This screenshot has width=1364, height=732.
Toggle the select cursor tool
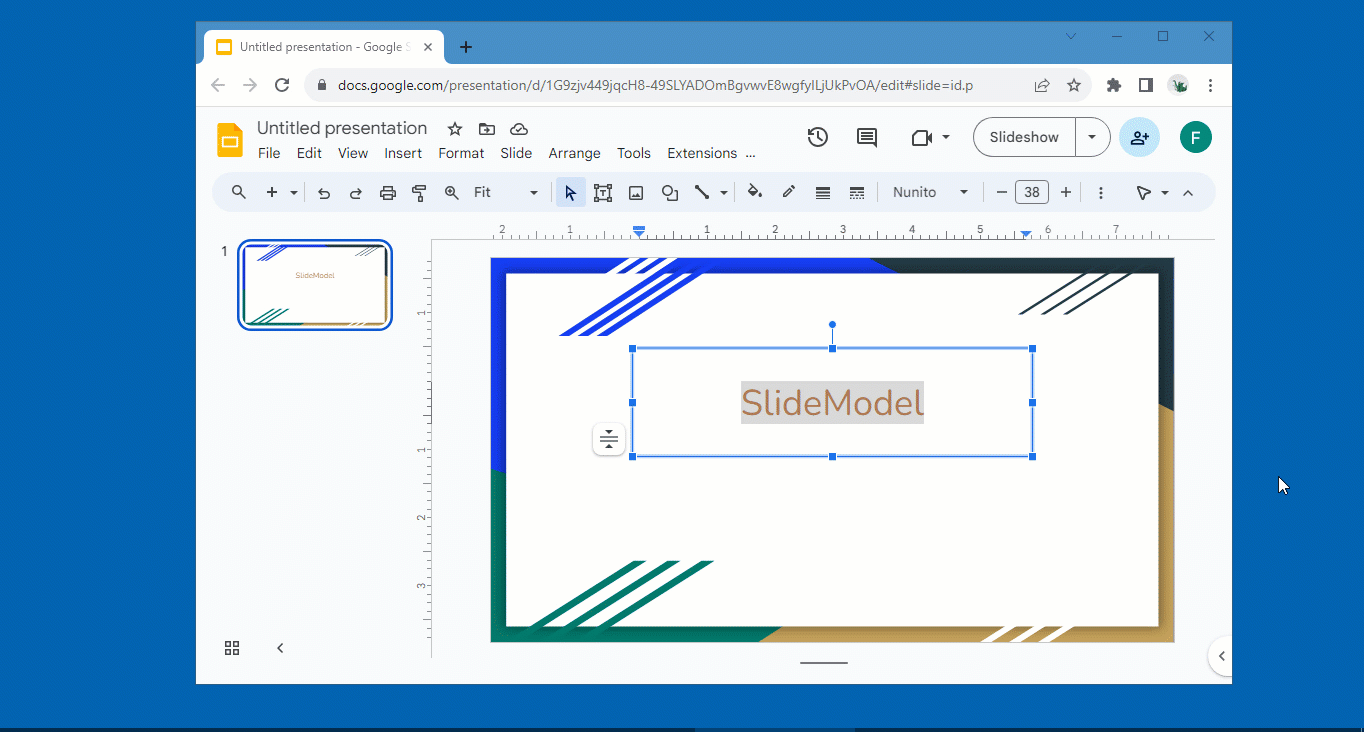click(x=570, y=192)
